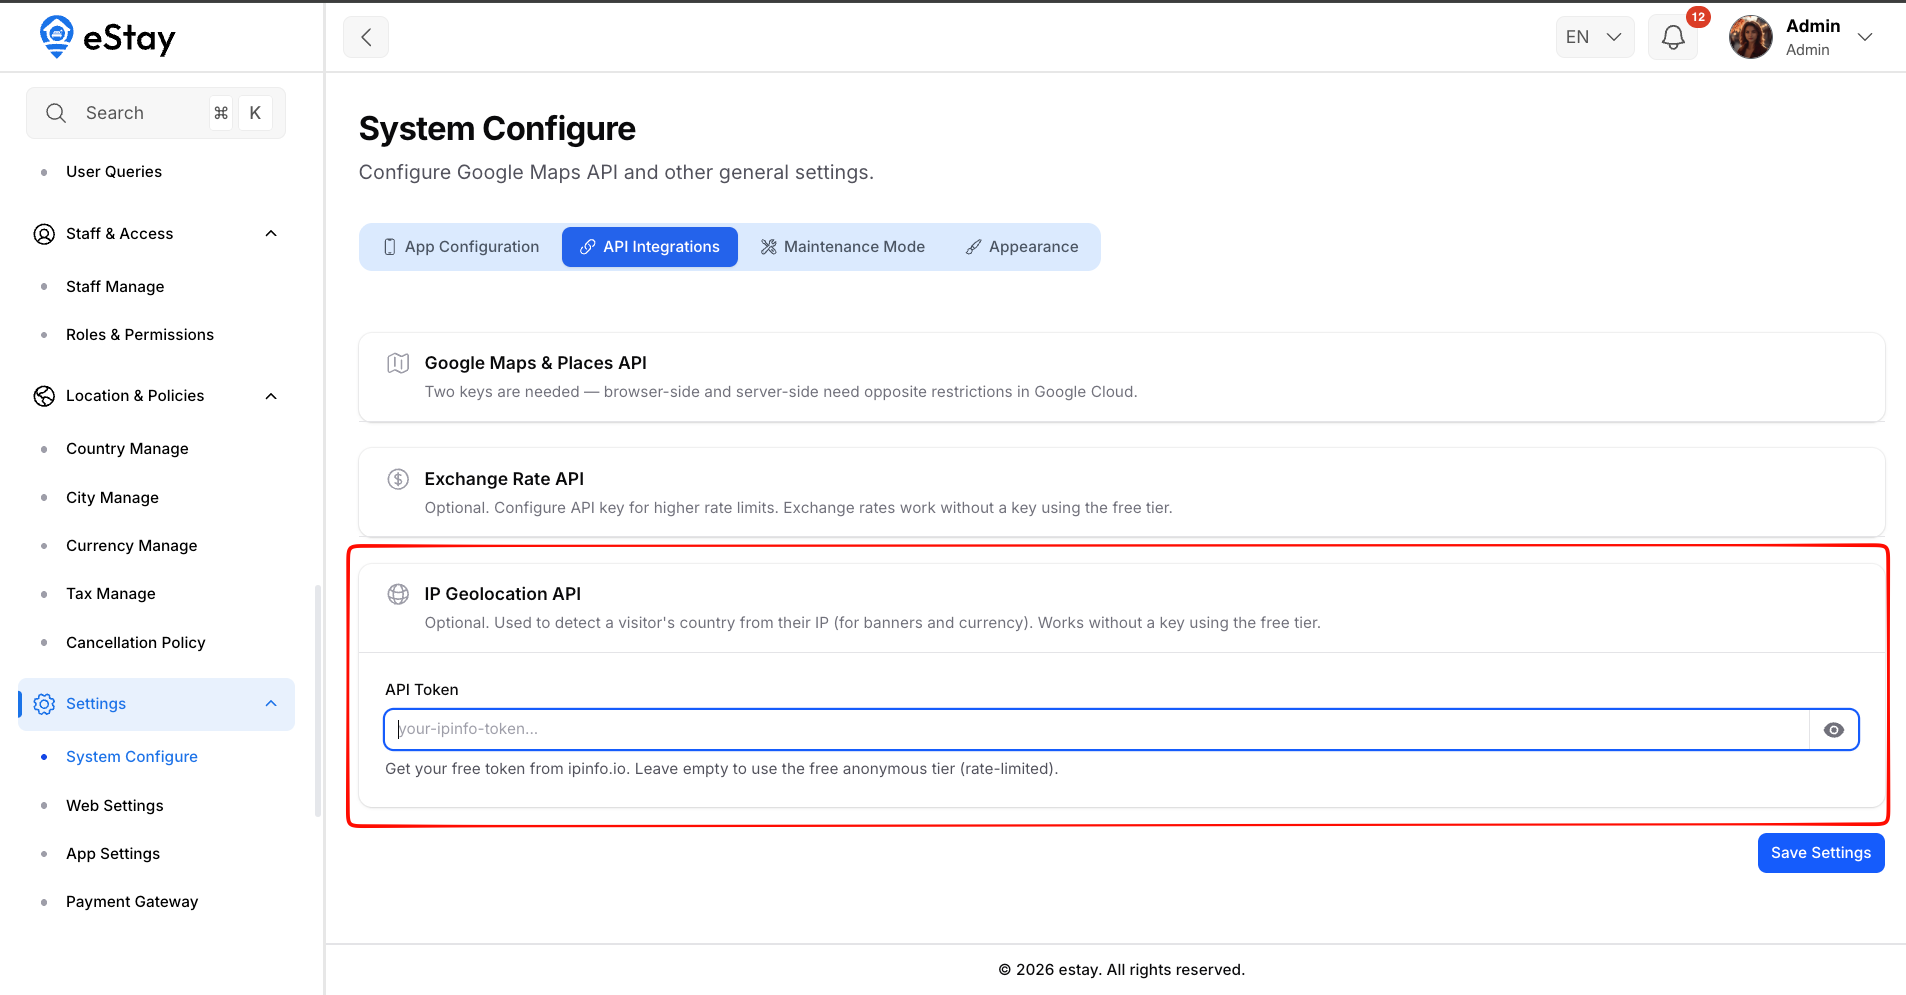Open Tax Manage
The height and width of the screenshot is (995, 1906).
pos(111,594)
